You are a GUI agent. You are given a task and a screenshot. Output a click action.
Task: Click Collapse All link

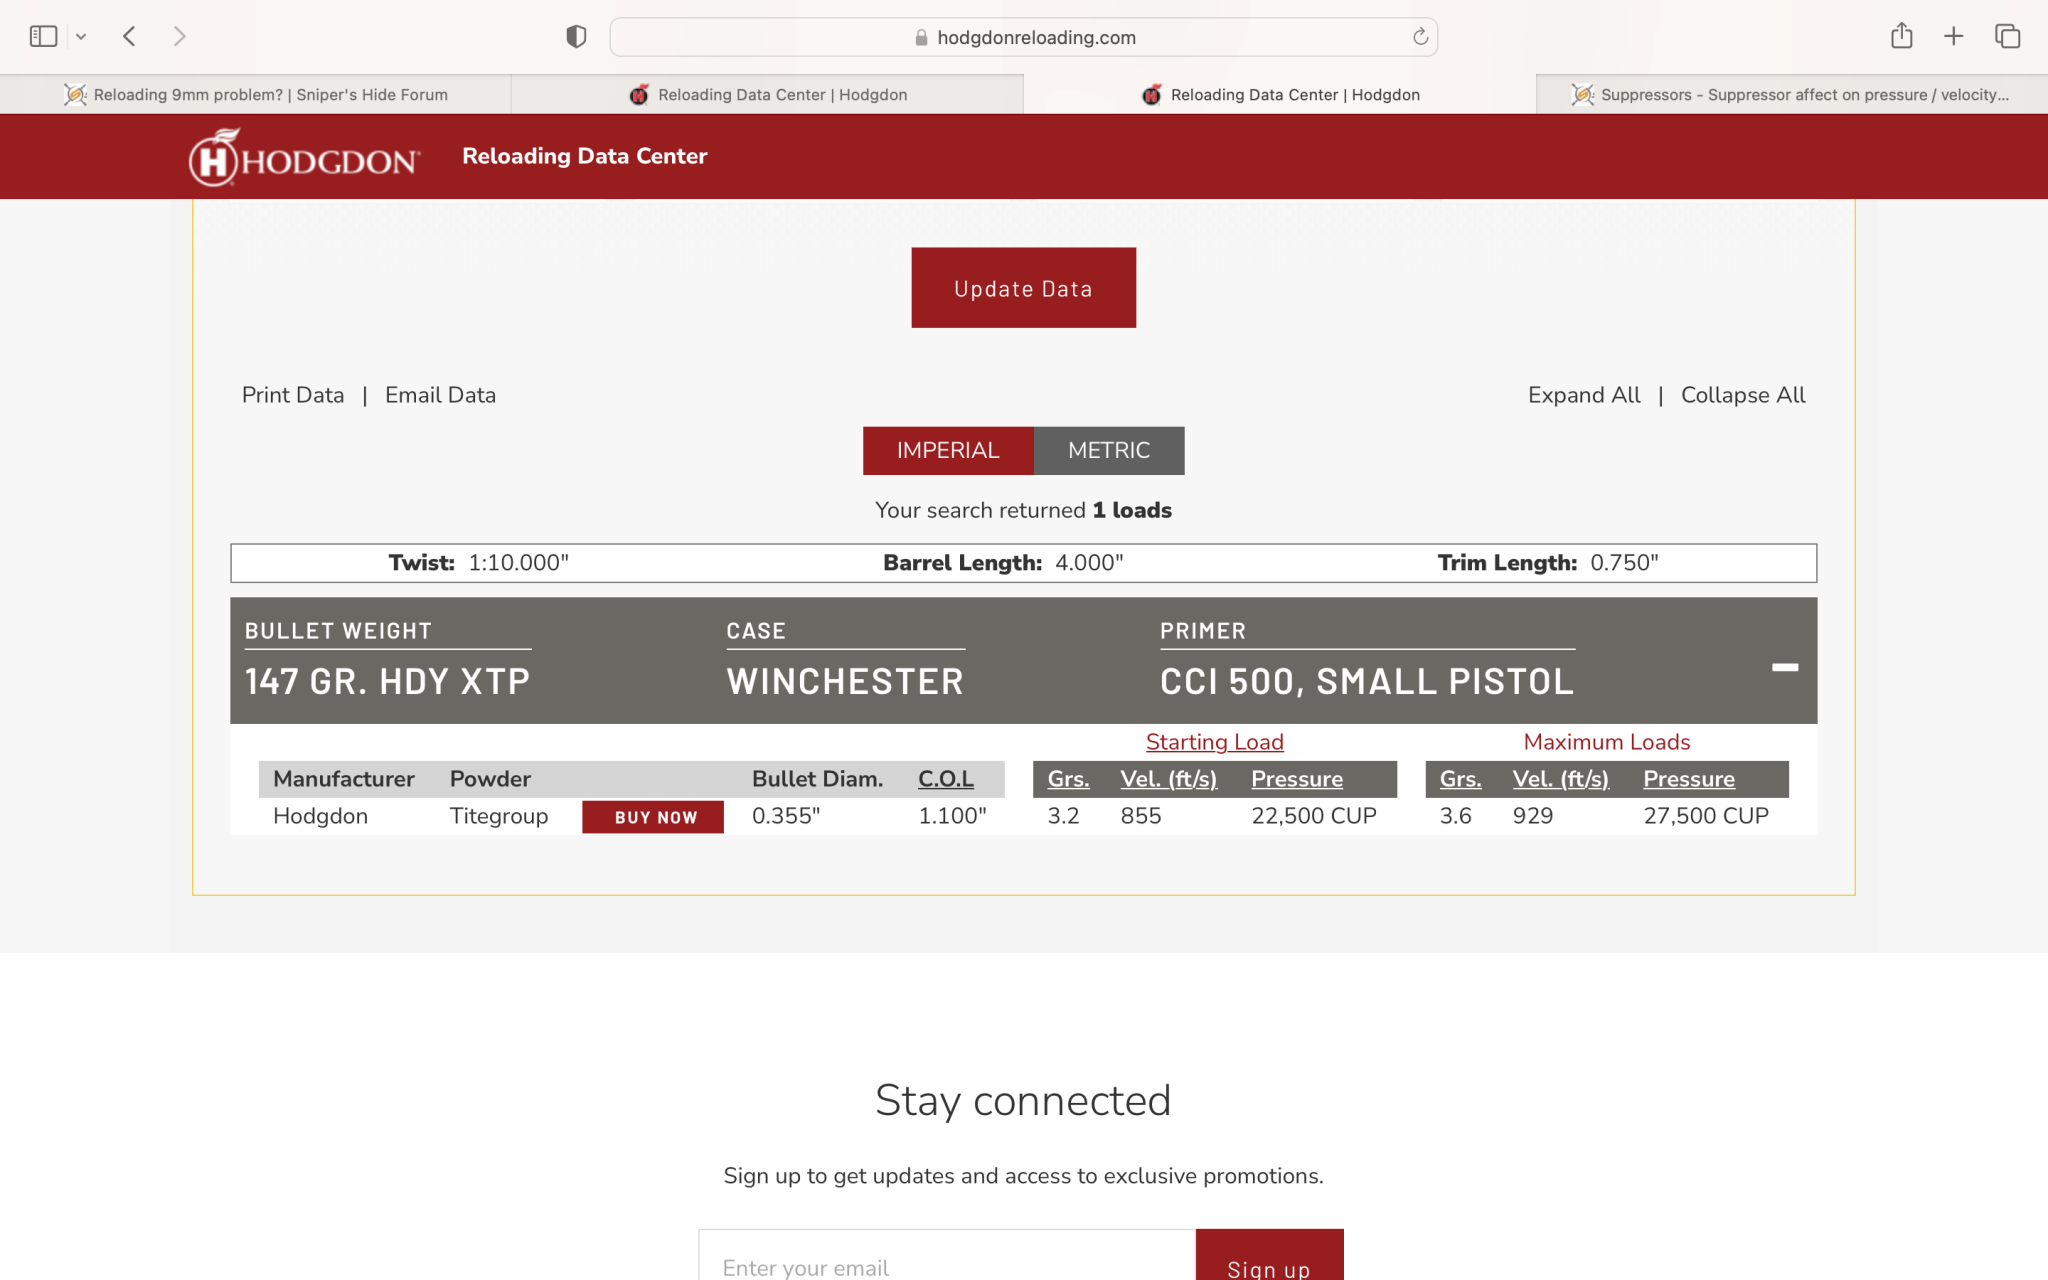[x=1742, y=395]
